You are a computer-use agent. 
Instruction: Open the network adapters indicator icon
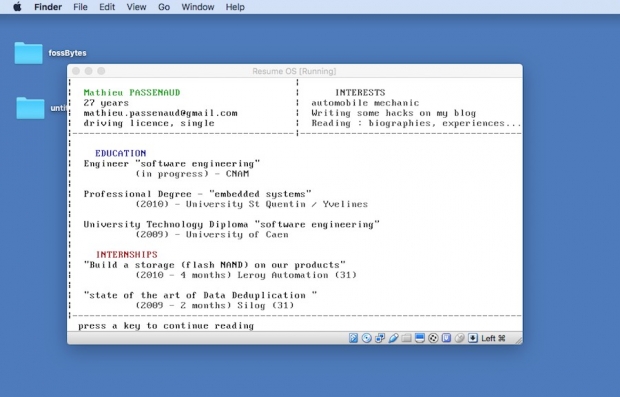point(380,338)
